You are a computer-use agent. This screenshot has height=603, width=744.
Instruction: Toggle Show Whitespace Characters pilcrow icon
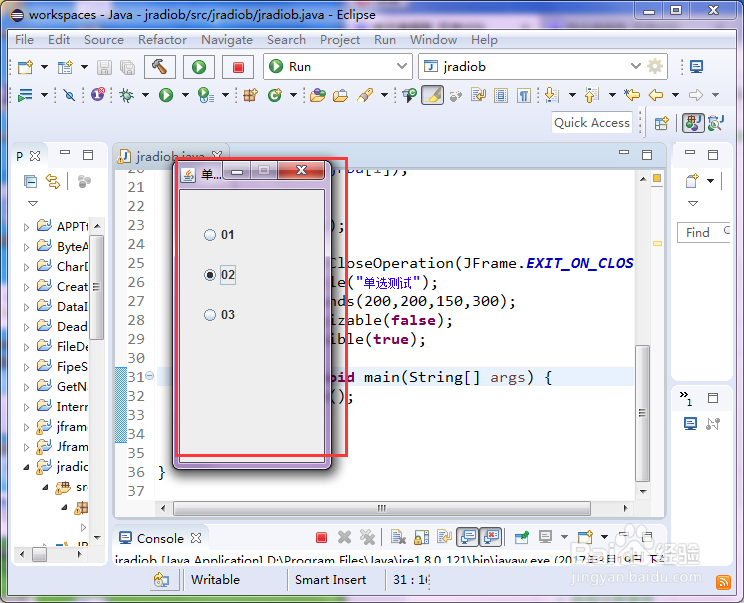click(x=523, y=95)
